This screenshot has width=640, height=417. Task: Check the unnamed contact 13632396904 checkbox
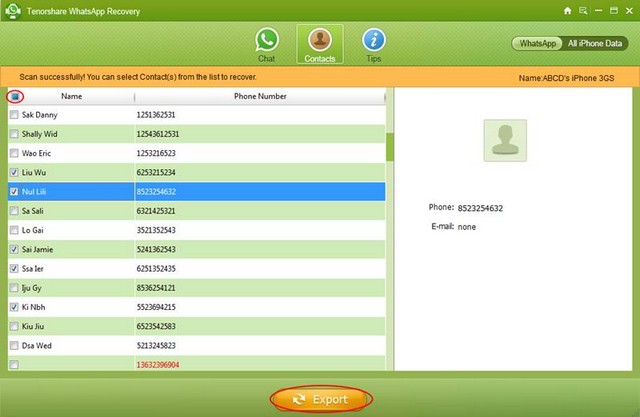coord(14,364)
